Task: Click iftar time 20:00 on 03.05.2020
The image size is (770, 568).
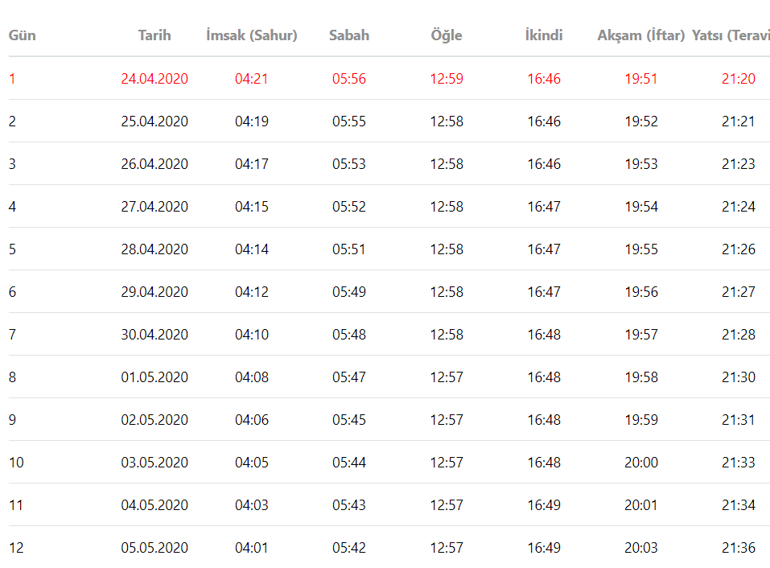Action: (x=641, y=462)
